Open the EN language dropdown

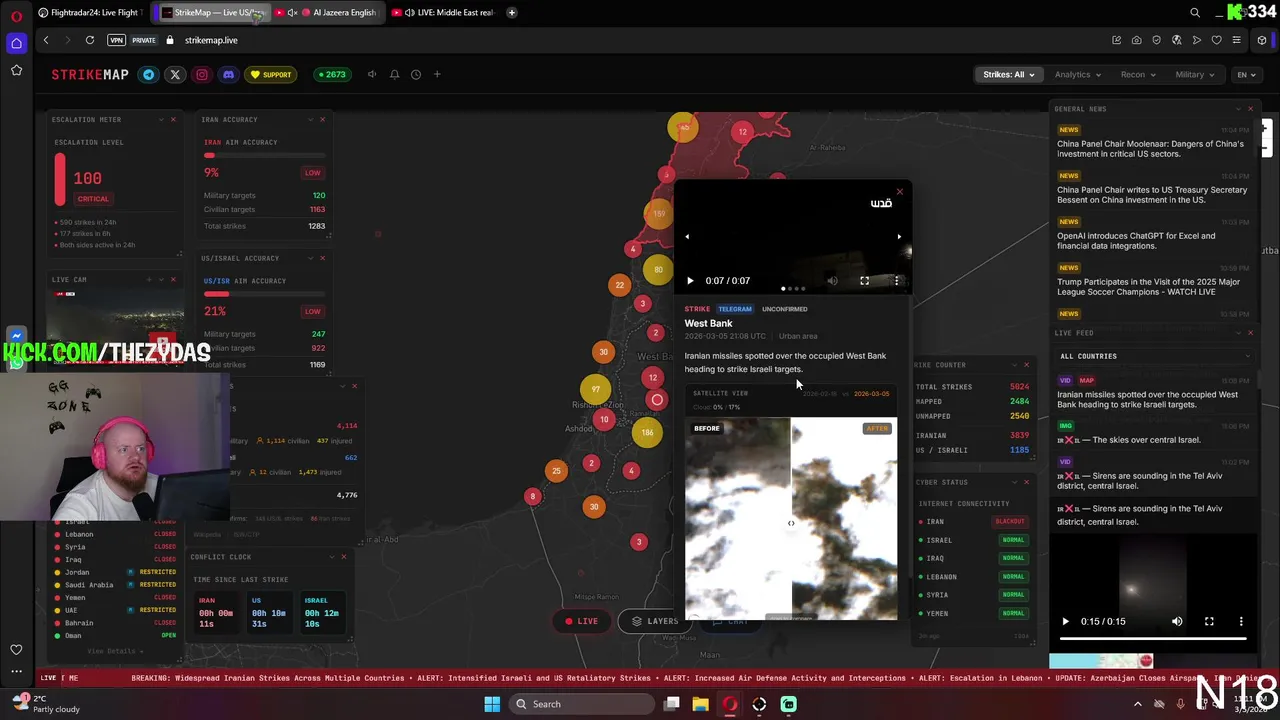tap(1246, 74)
